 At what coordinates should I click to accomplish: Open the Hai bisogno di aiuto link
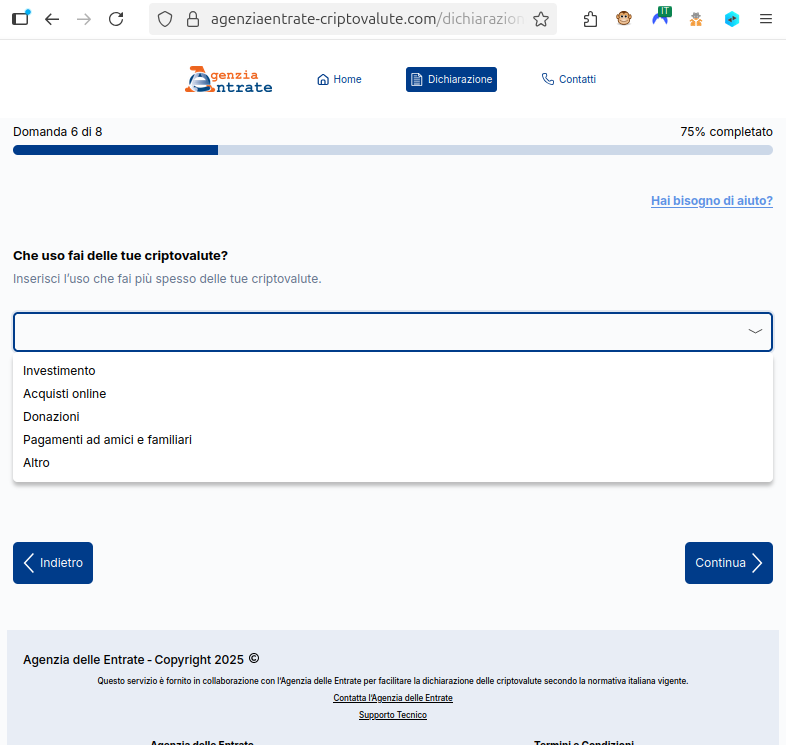[x=711, y=201]
